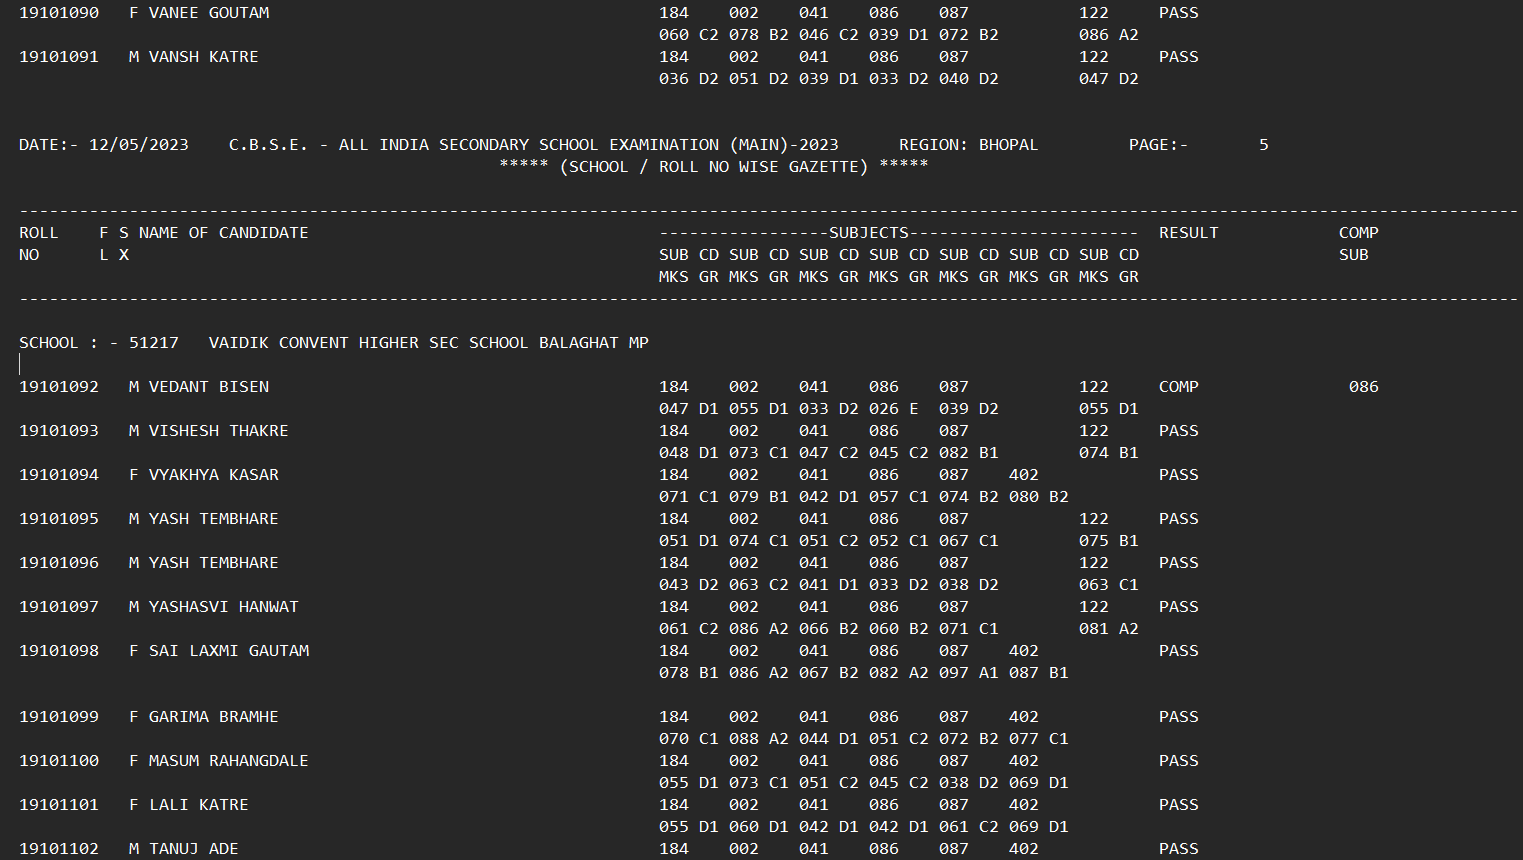
Task: Click candidate name "MASUM RAHANGDALE"
Action: coord(229,761)
